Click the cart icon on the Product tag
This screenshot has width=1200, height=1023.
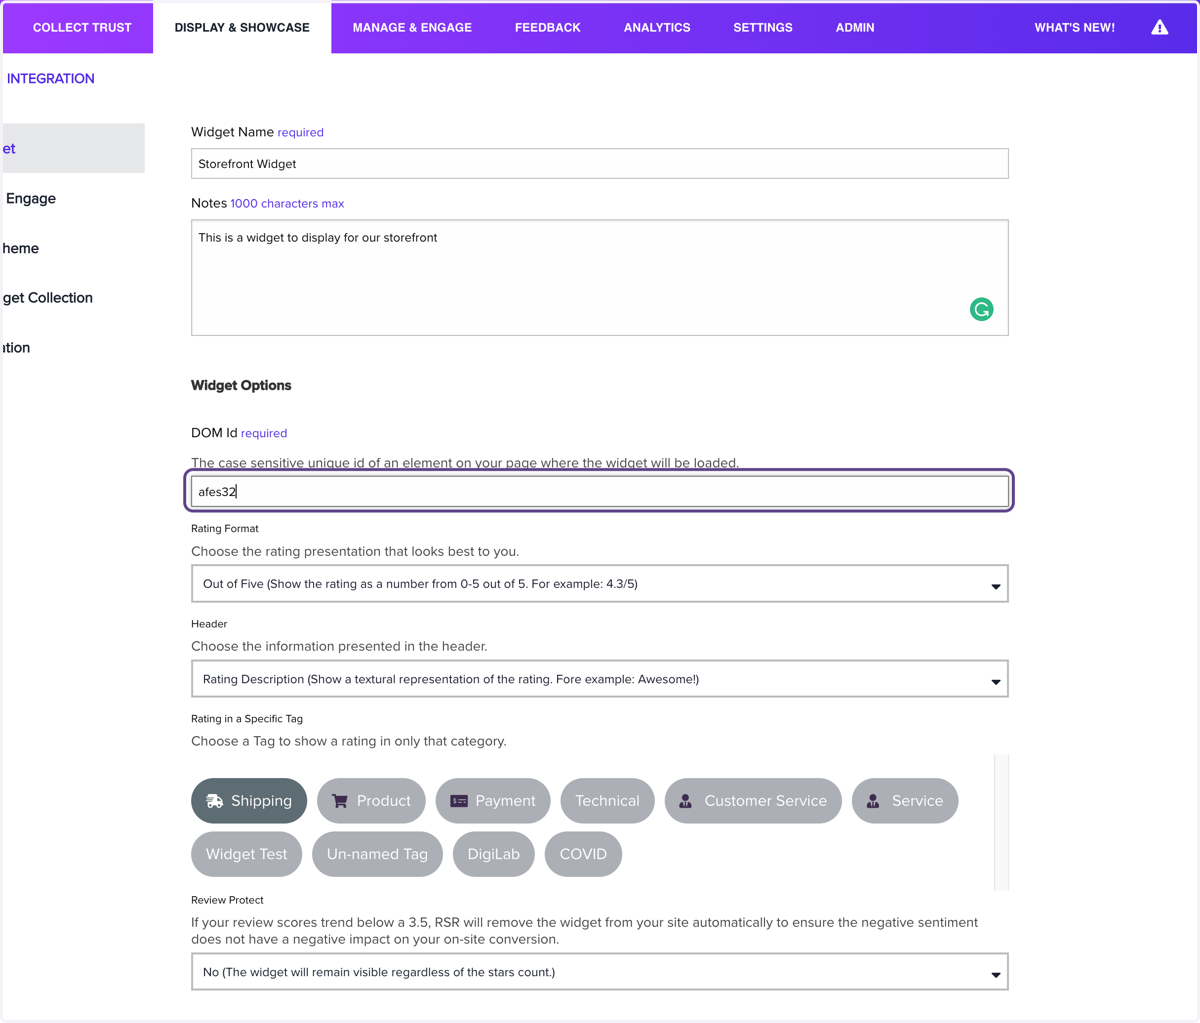340,801
